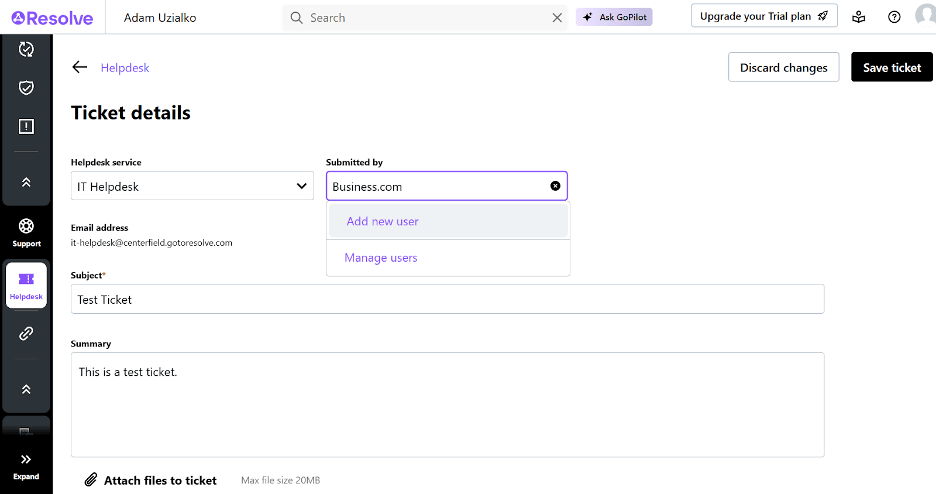
Task: Click the link chain icon in sidebar
Action: click(x=26, y=334)
